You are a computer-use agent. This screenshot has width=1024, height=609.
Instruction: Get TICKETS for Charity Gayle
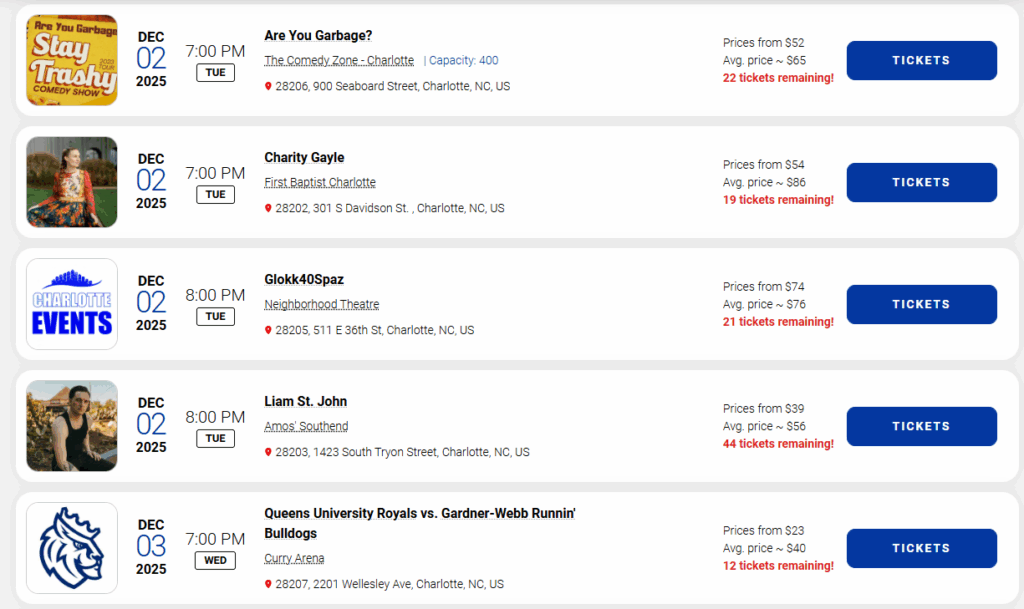[921, 182]
